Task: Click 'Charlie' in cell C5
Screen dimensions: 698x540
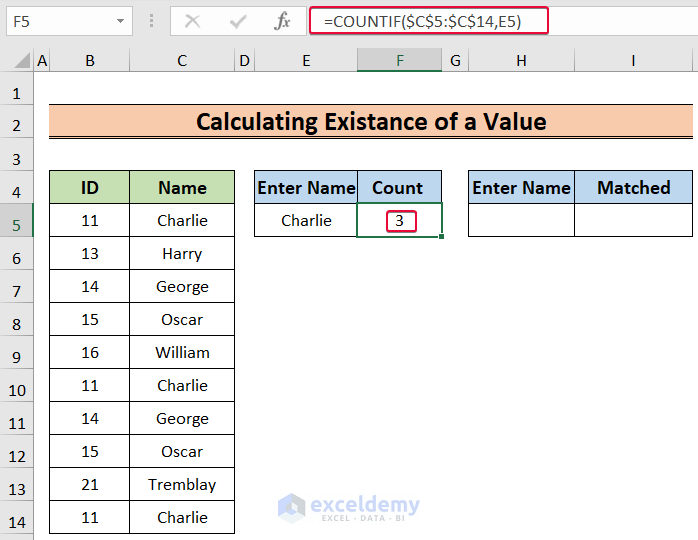Action: (182, 220)
